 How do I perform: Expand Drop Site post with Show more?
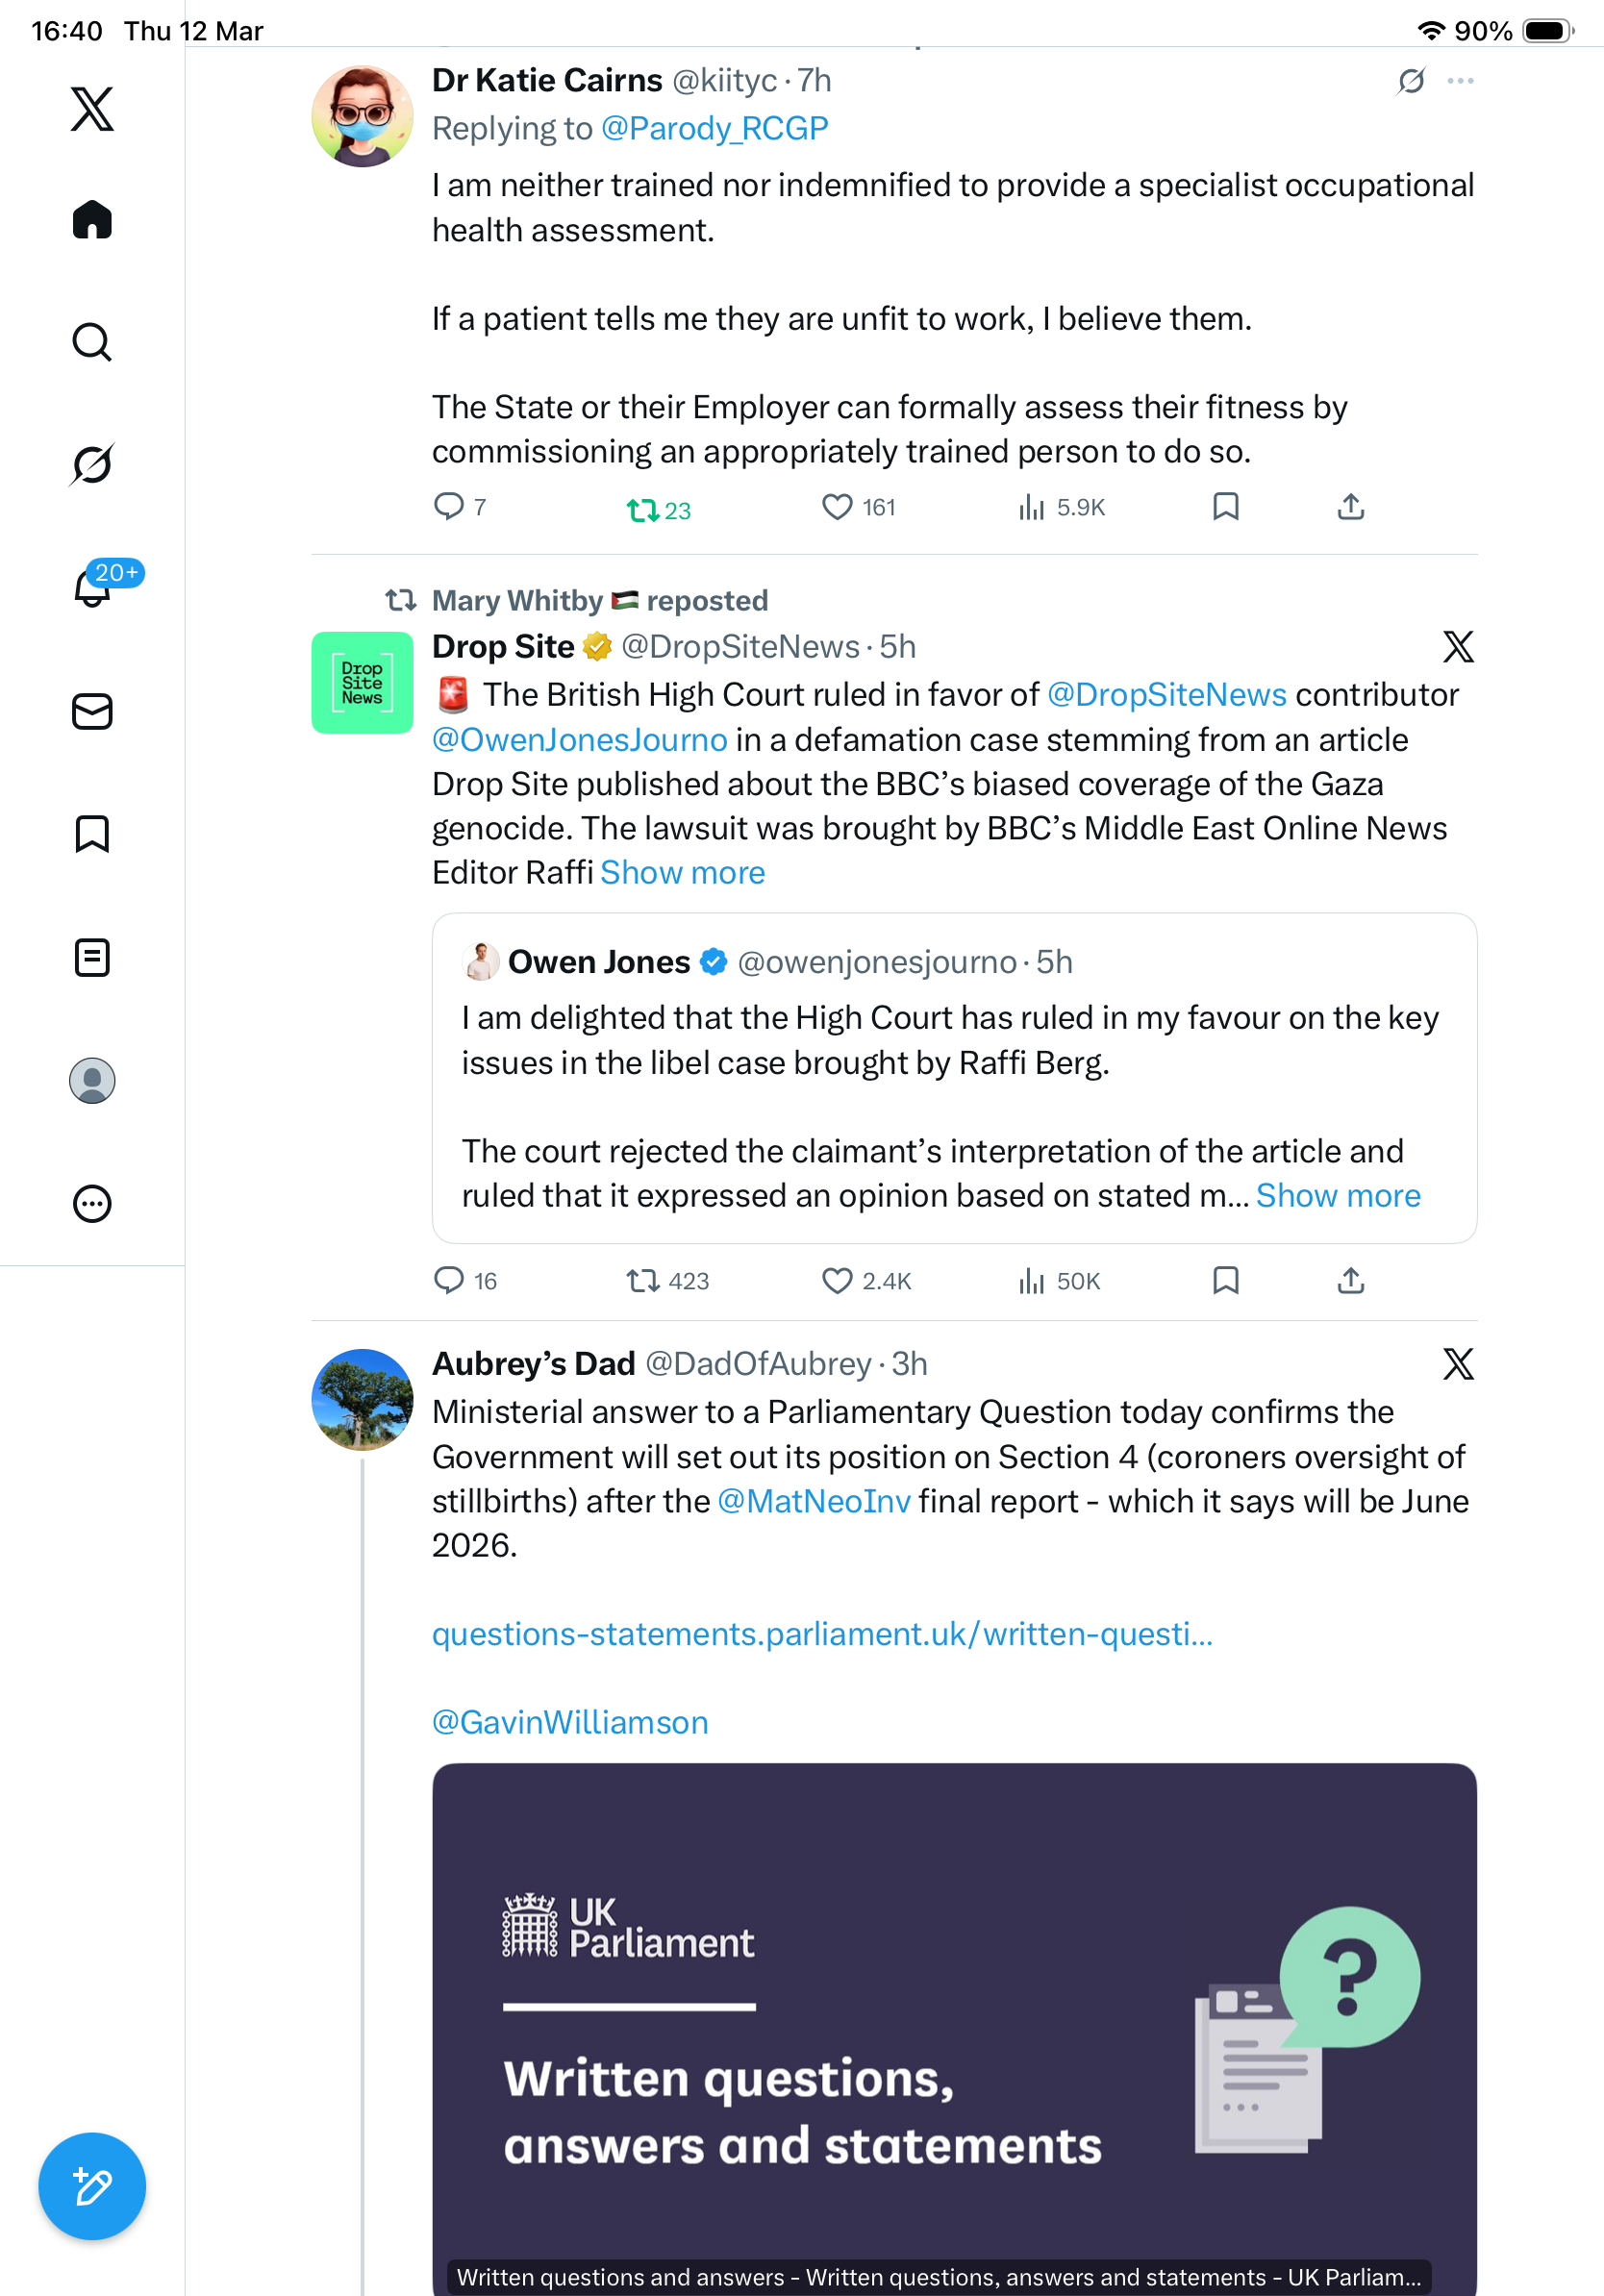(682, 873)
